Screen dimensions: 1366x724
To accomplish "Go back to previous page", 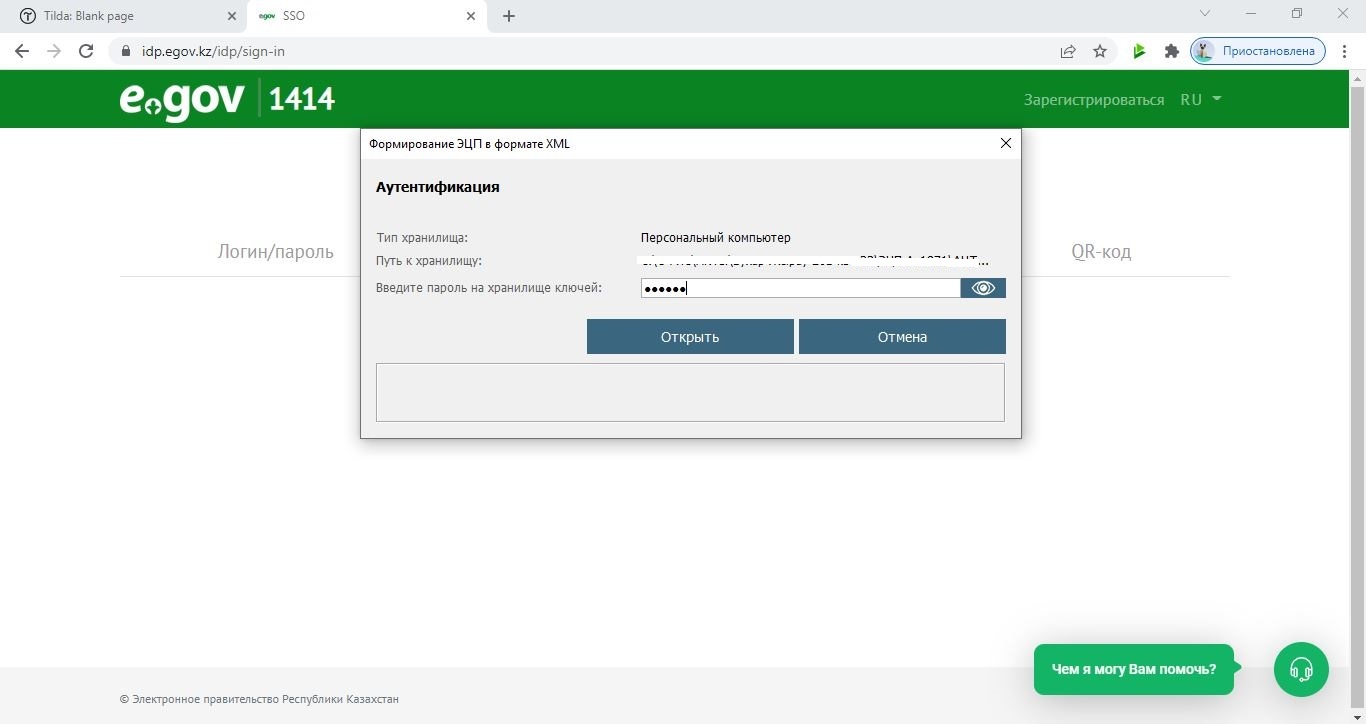I will tap(22, 51).
